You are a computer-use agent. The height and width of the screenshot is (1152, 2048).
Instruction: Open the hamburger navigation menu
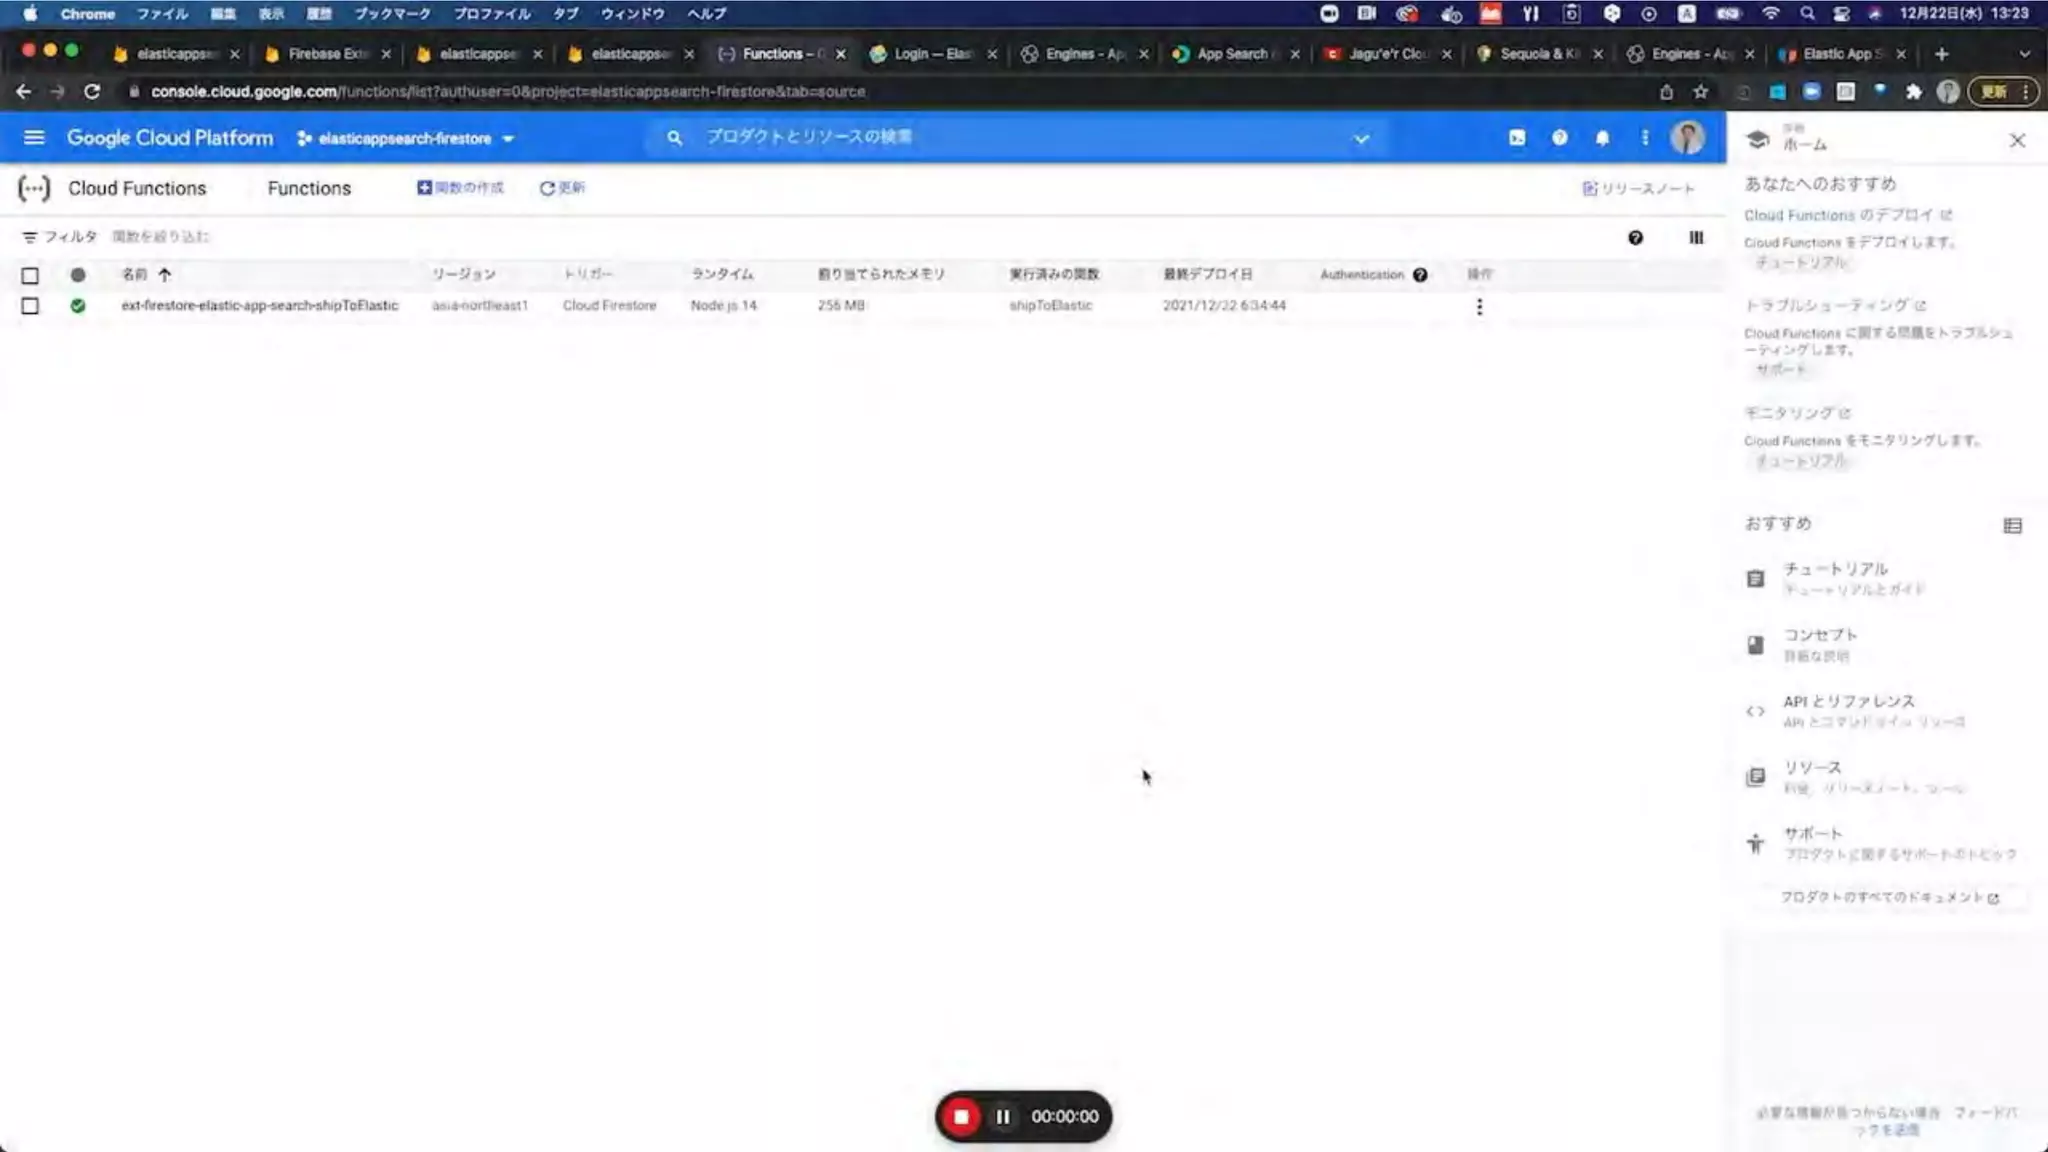[34, 138]
